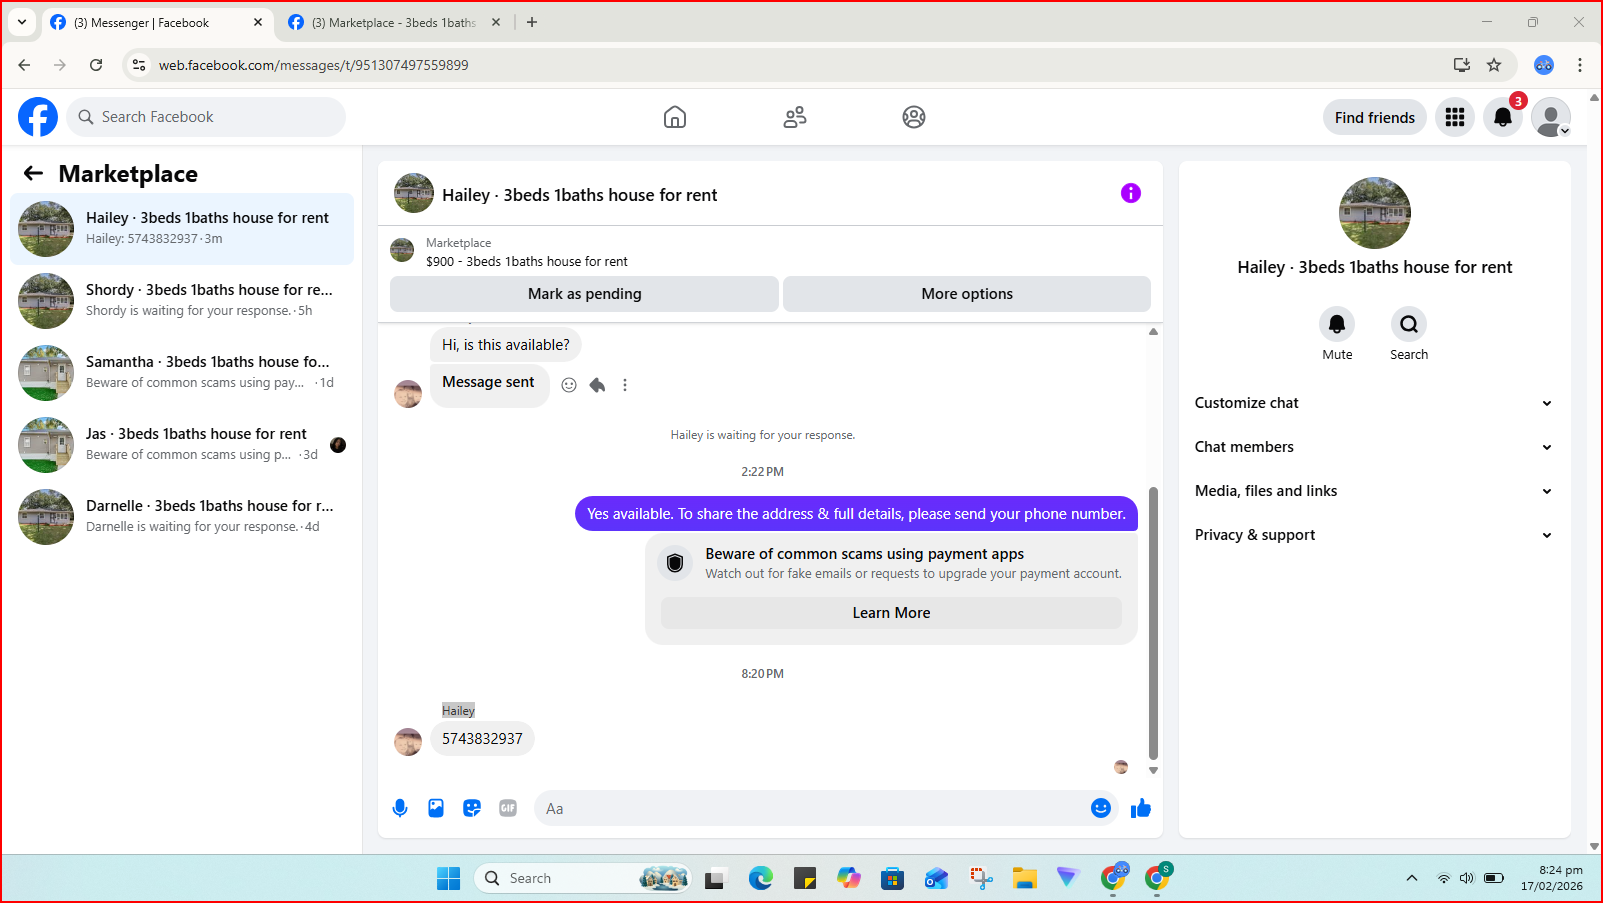The height and width of the screenshot is (903, 1603).
Task: Show hidden icons in system tray
Action: tap(1412, 878)
